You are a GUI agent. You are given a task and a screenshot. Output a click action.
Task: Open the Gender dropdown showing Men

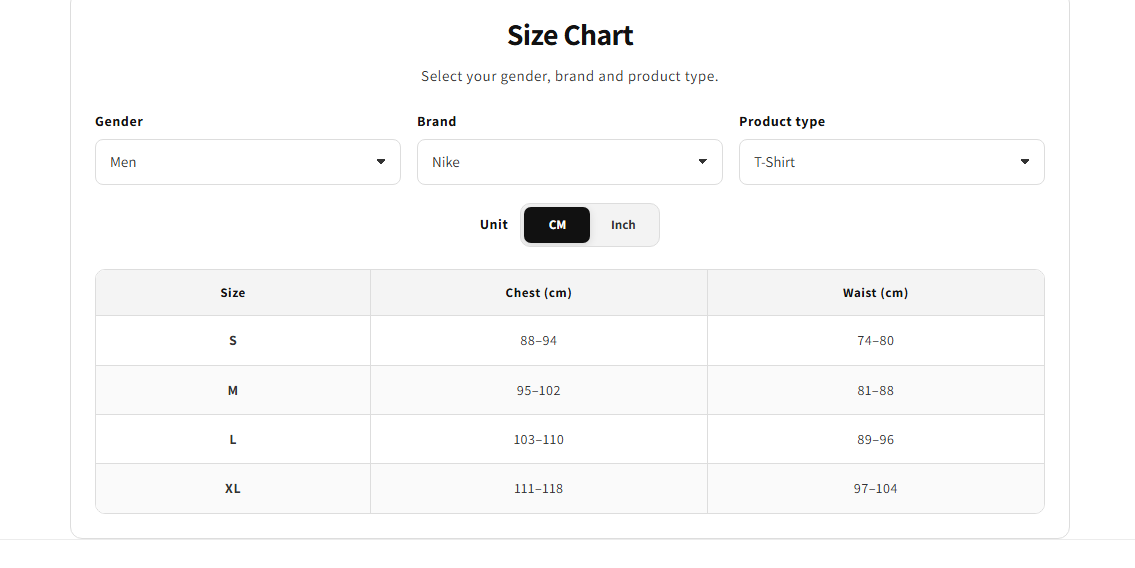coord(248,162)
